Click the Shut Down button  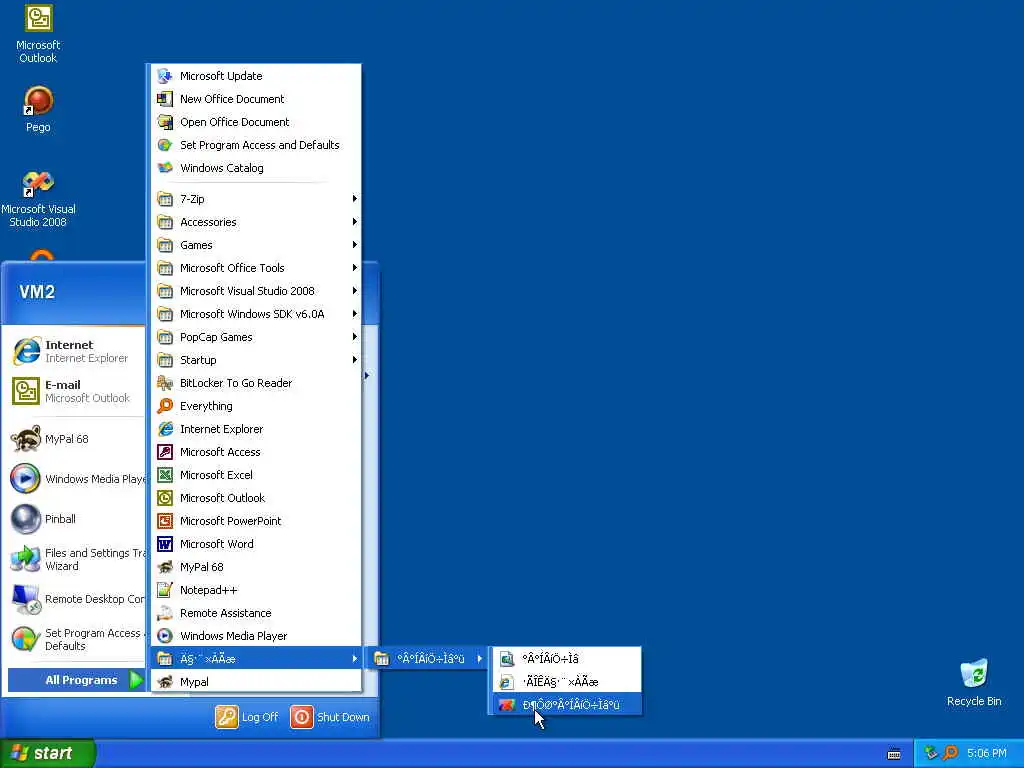(330, 717)
